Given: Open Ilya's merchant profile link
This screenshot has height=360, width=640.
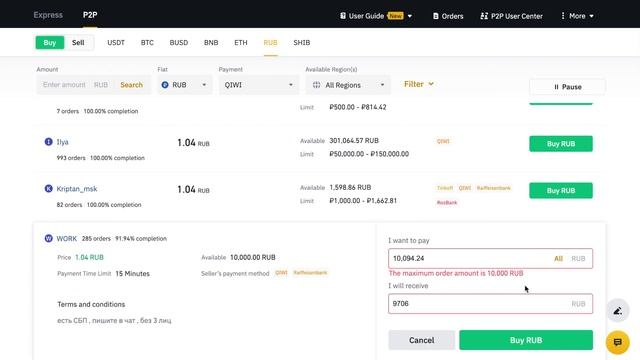Looking at the screenshot, I should point(62,142).
